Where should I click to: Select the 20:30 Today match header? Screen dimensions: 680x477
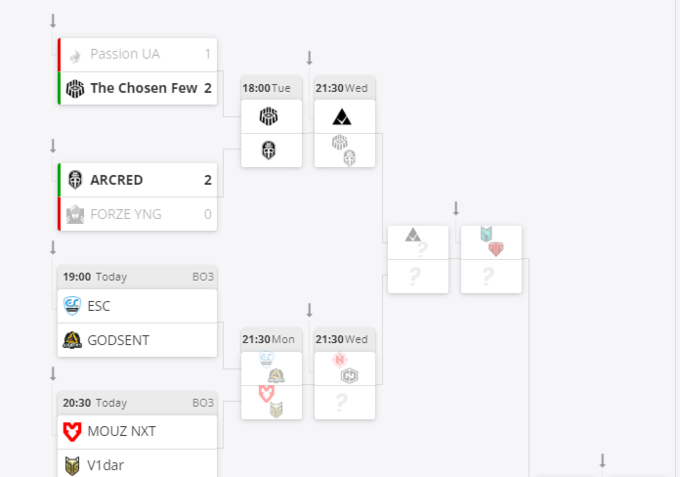137,402
